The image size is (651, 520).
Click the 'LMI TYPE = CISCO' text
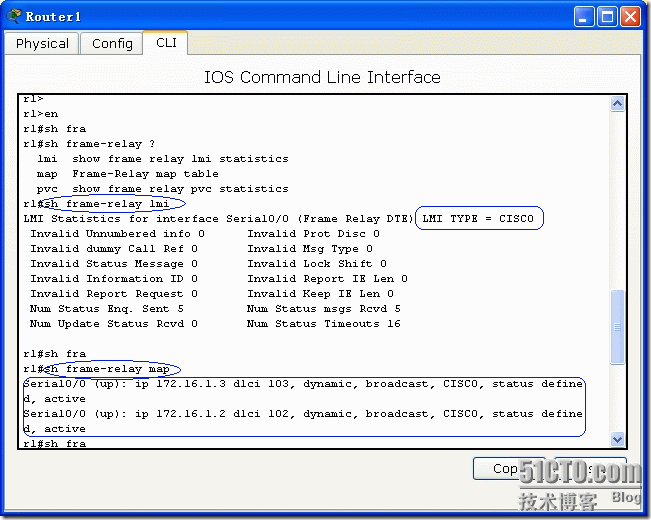point(478,218)
